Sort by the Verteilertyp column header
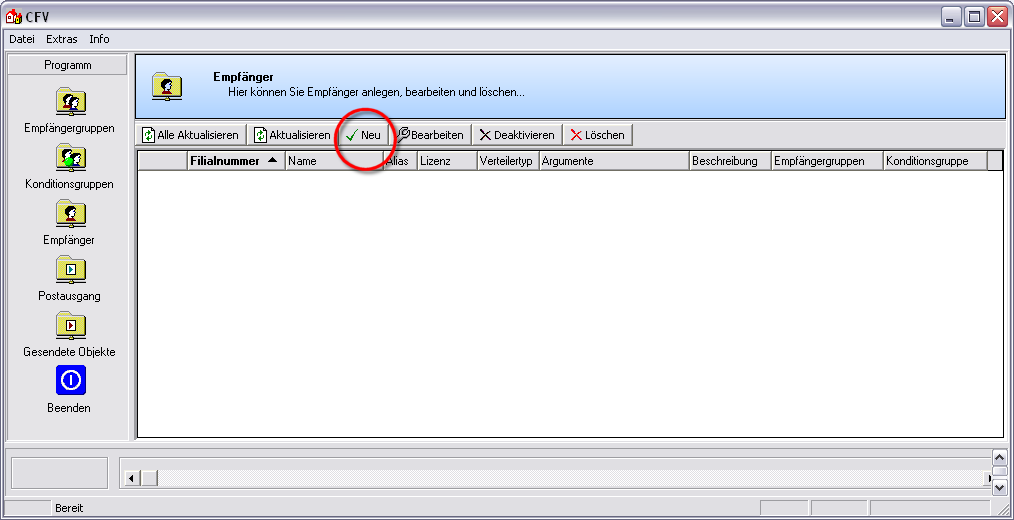This screenshot has height=520, width=1014. pyautogui.click(x=508, y=161)
